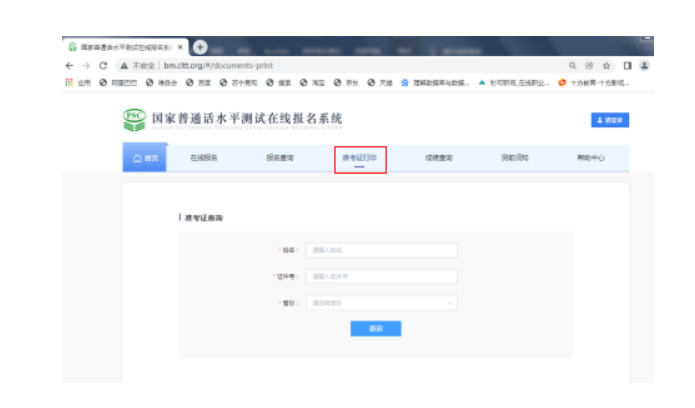Open the 秒可职场 bookmark
This screenshot has height=408, width=695.
click(514, 82)
